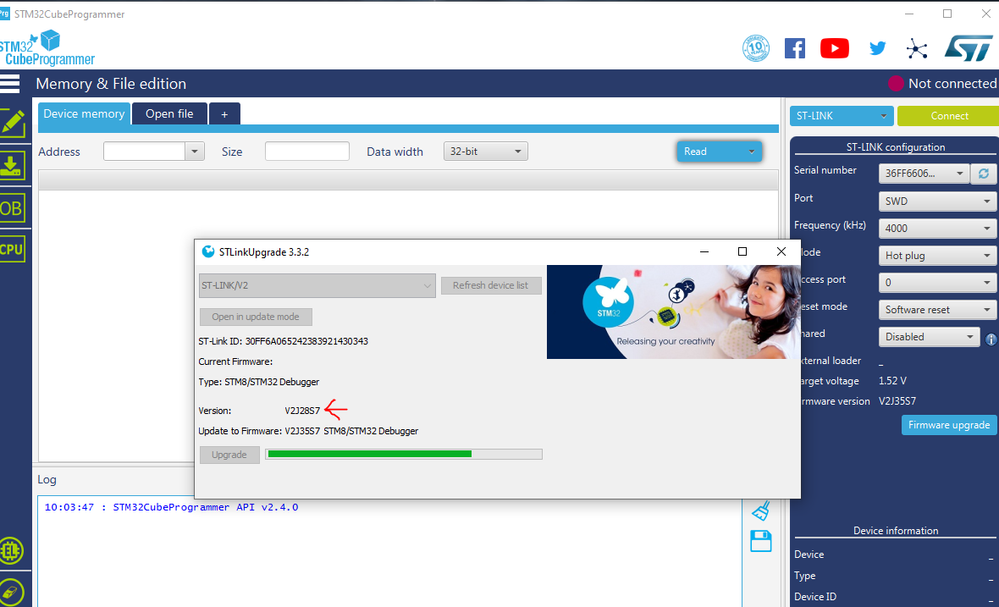This screenshot has width=999, height=607.
Task: Open Erasing & Programming download icon
Action: point(11,165)
